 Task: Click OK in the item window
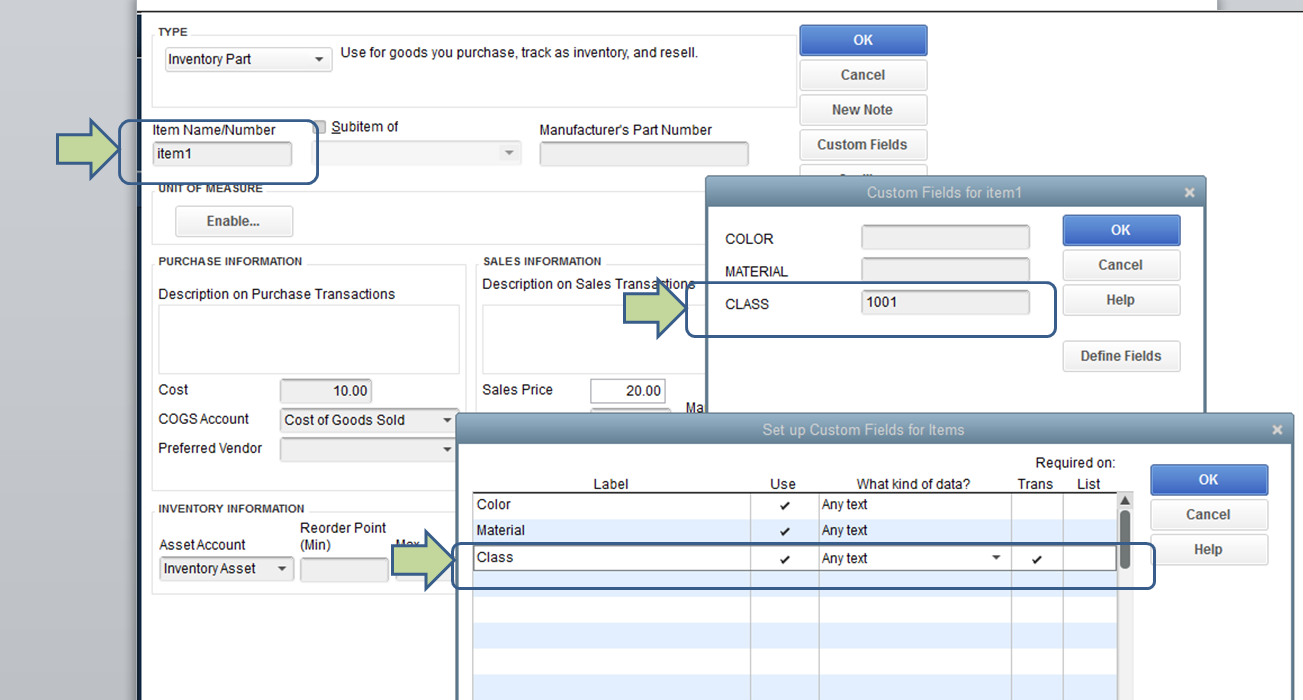[x=863, y=40]
